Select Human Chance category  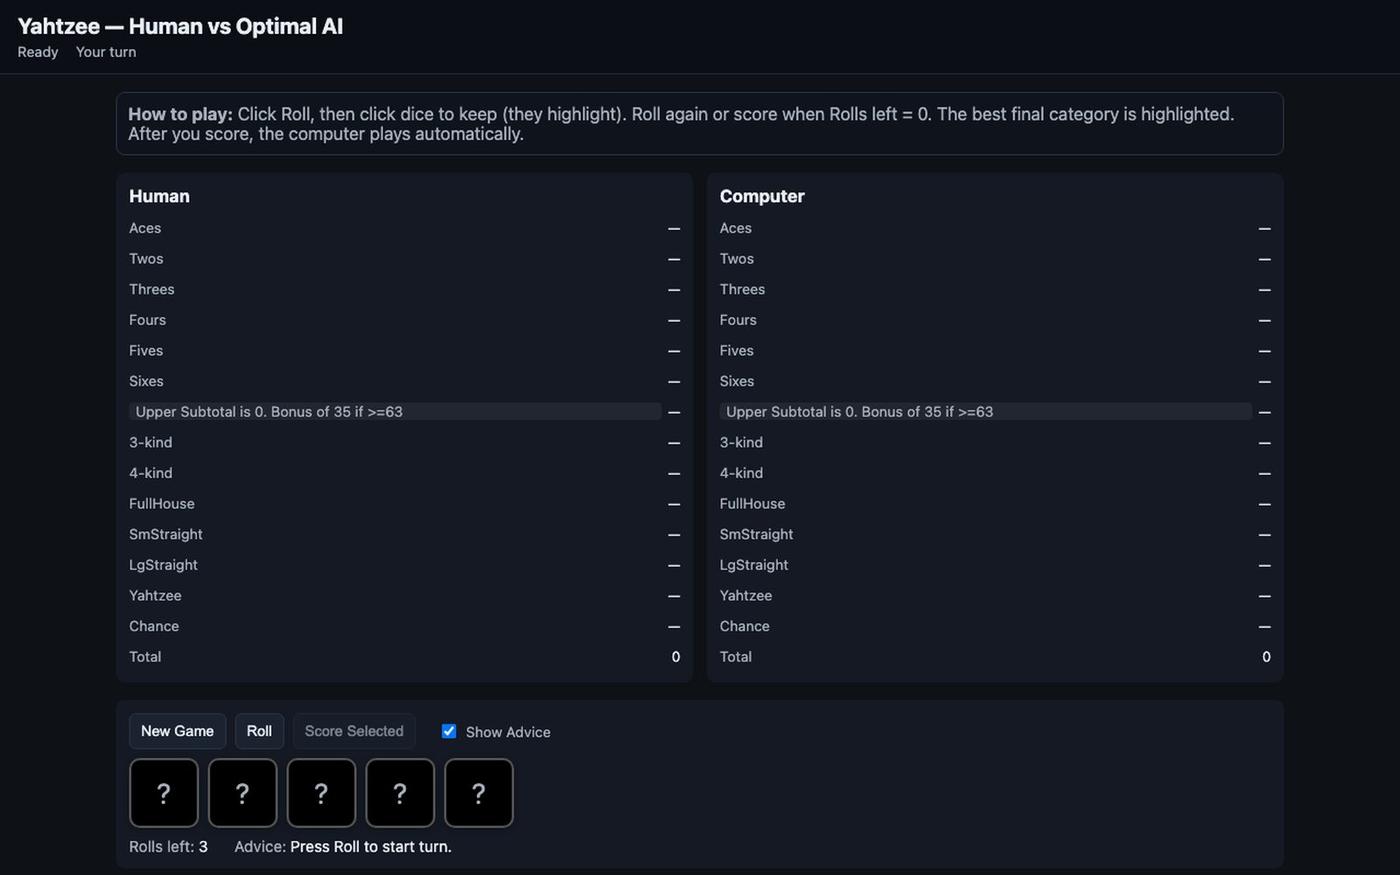pyautogui.click(x=404, y=626)
